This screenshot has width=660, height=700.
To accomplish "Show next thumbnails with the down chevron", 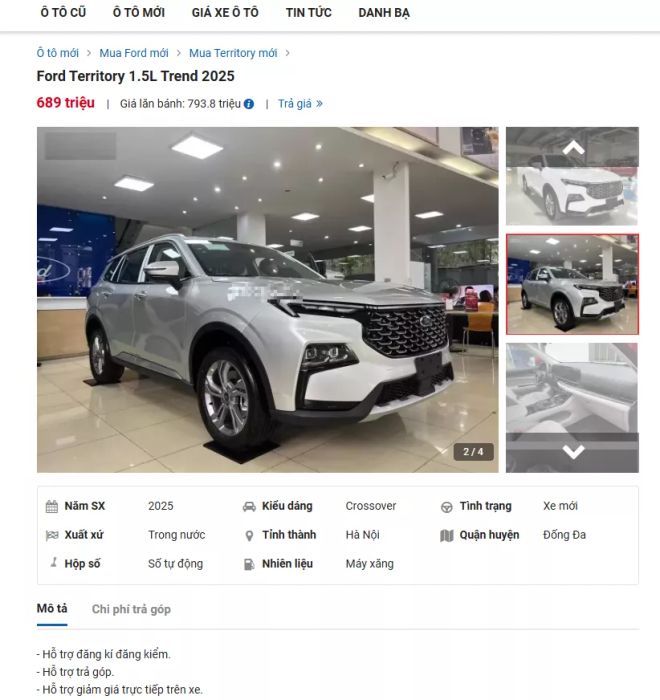I will click(573, 452).
